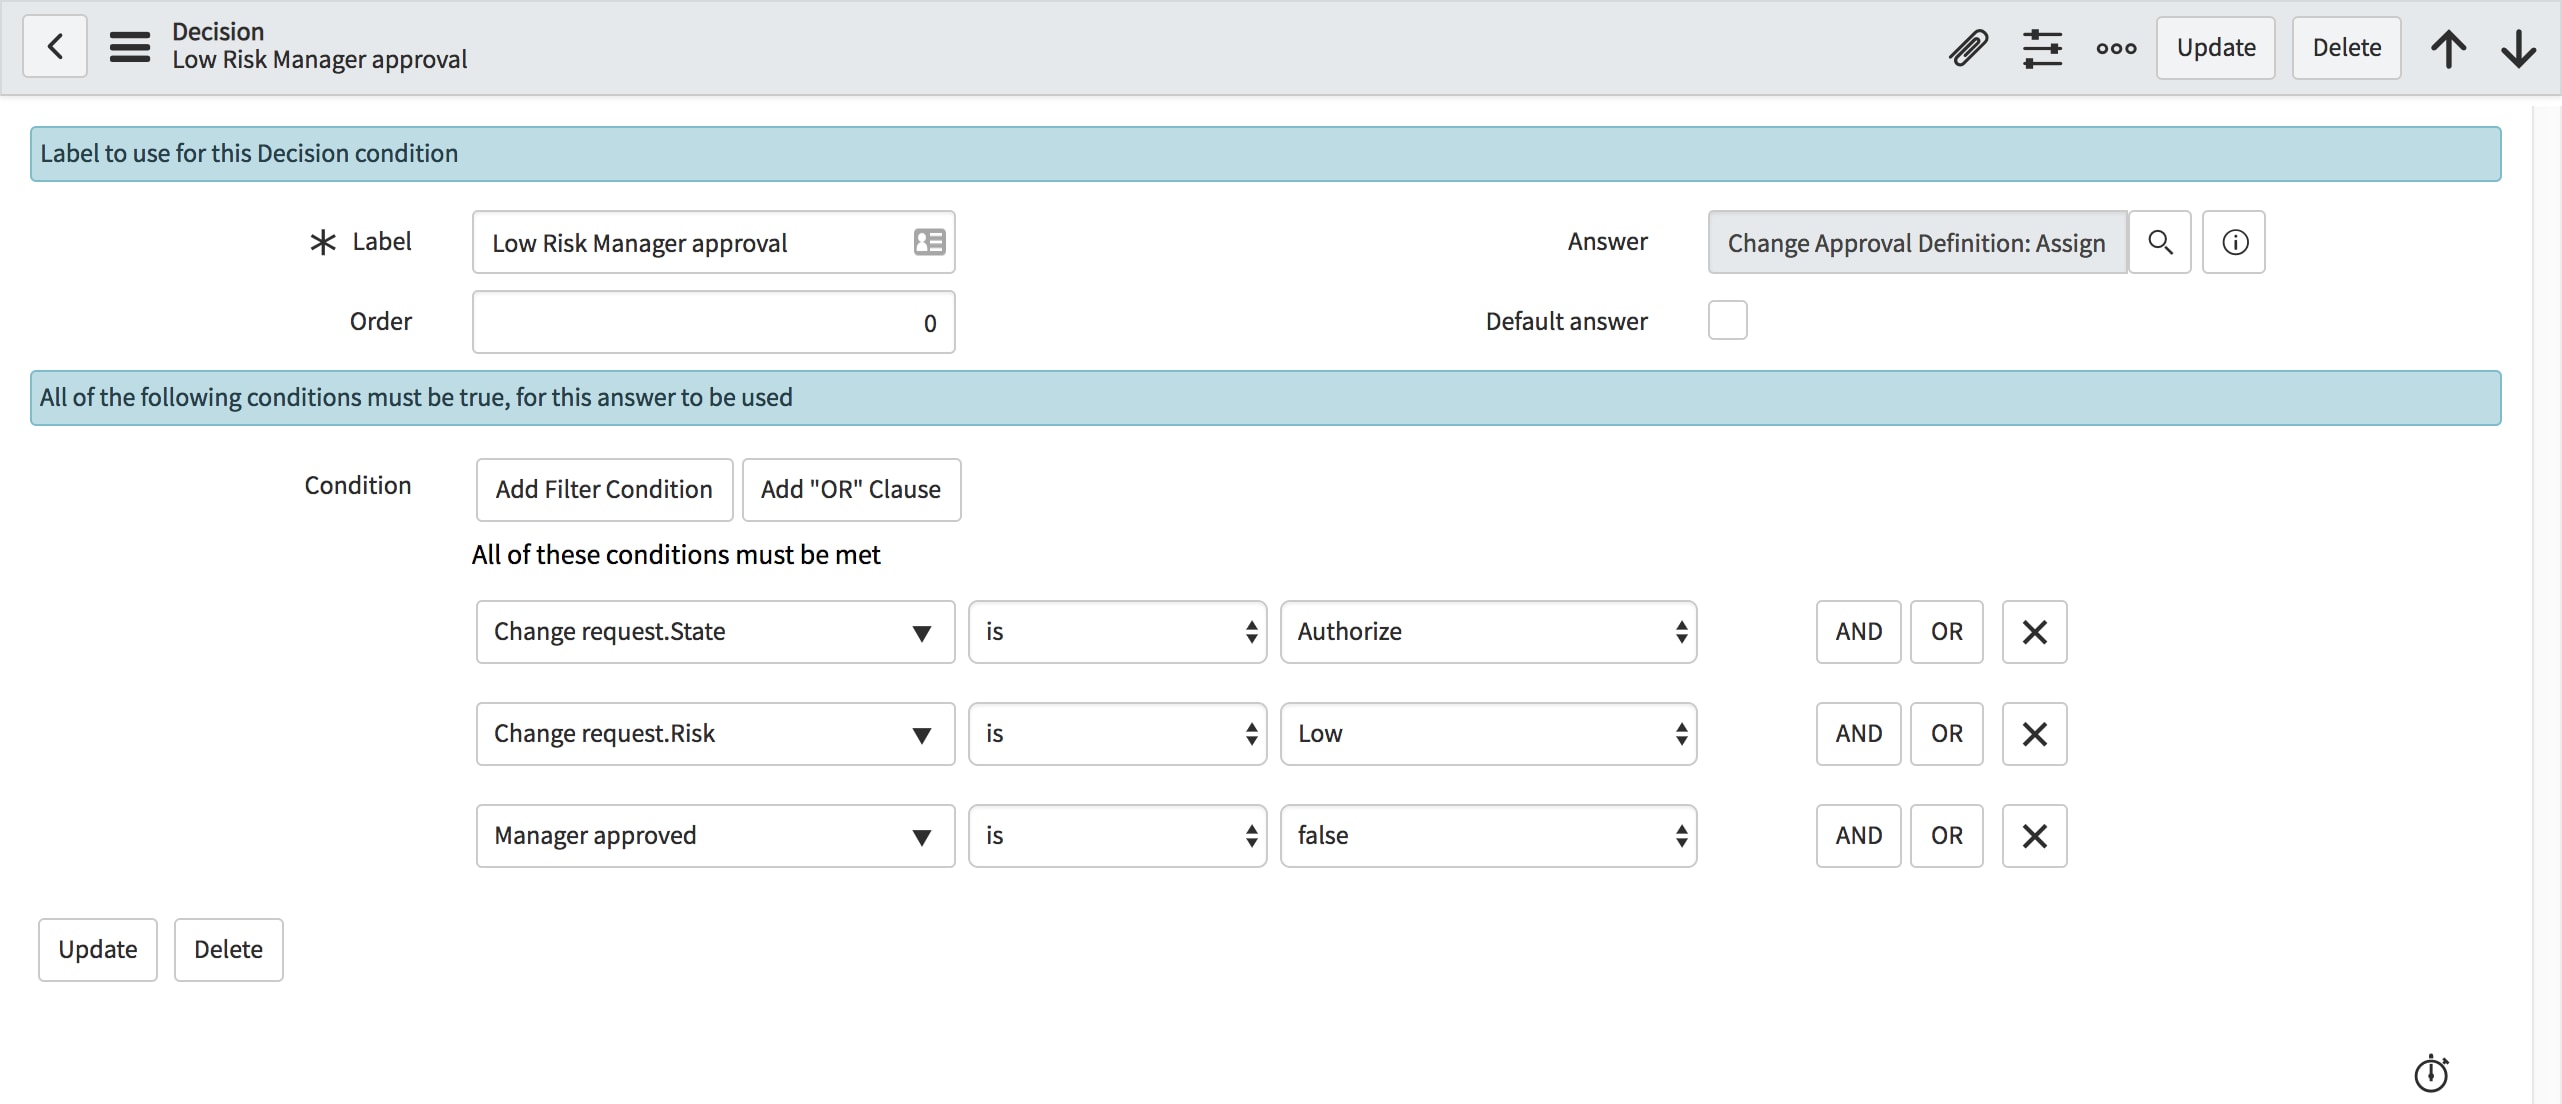Open the operator dropdown on the Risk condition

1249,733
